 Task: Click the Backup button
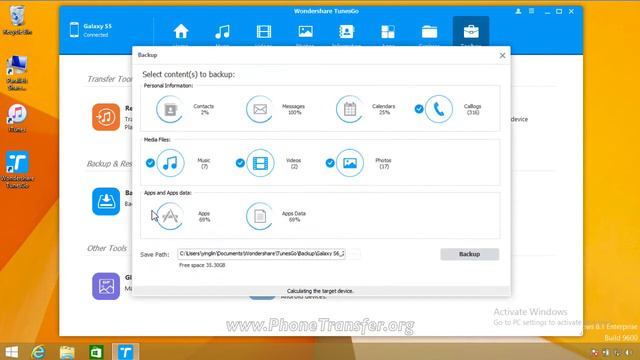(469, 254)
